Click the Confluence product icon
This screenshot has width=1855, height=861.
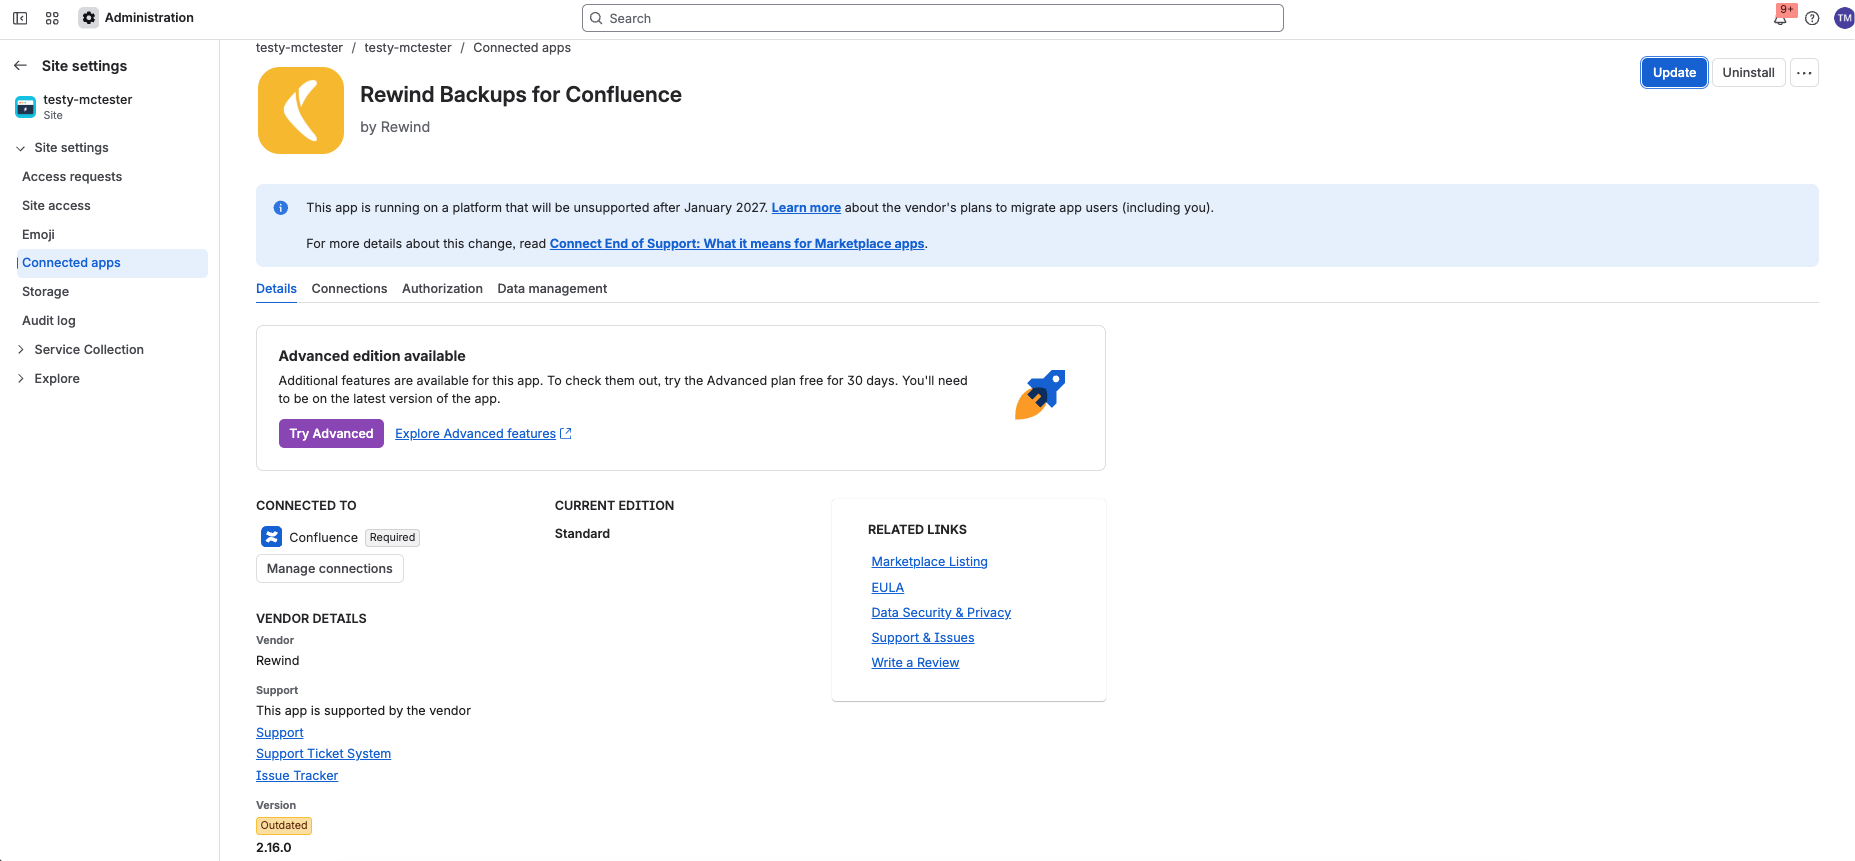[x=272, y=537]
